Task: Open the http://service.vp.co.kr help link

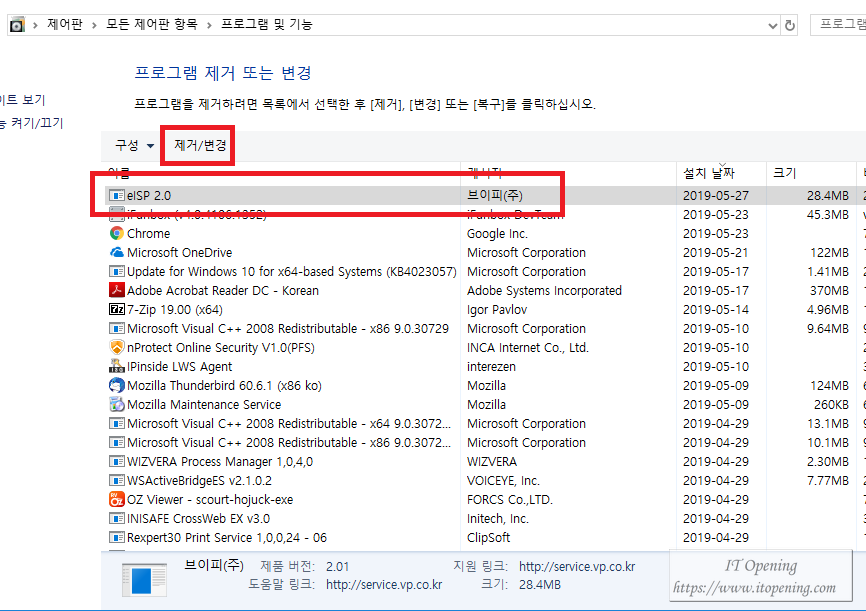Action: pos(384,584)
